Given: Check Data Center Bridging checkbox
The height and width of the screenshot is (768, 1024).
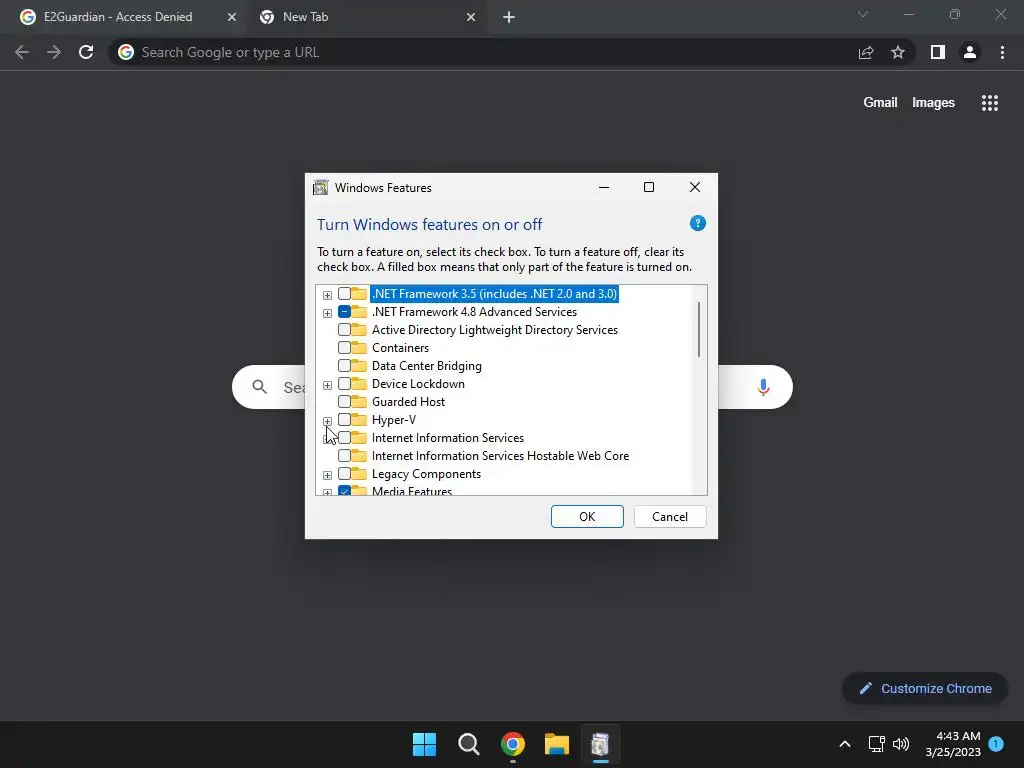Looking at the screenshot, I should (x=344, y=366).
